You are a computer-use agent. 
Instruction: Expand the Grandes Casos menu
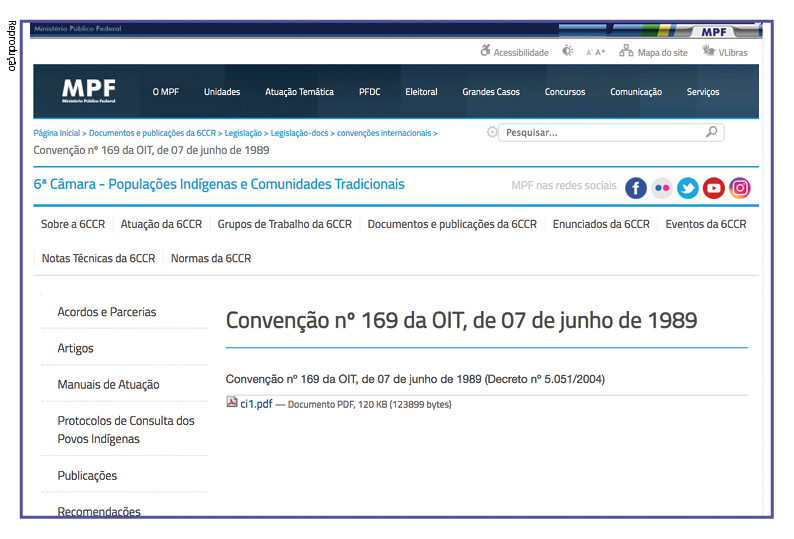tap(491, 92)
